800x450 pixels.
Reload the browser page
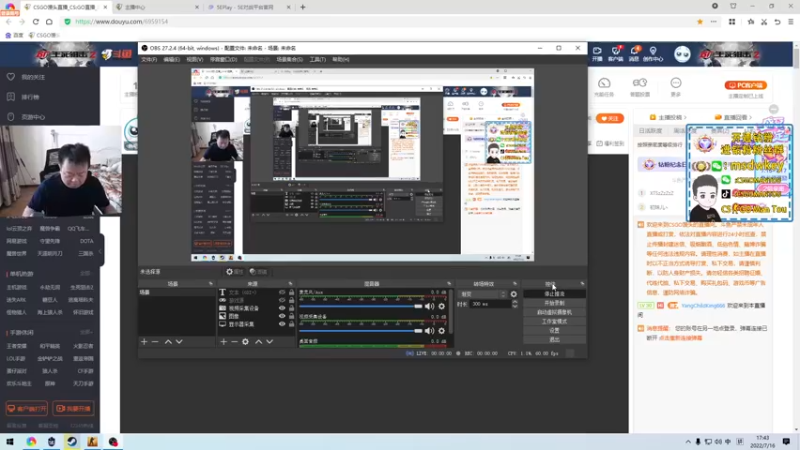pos(36,21)
